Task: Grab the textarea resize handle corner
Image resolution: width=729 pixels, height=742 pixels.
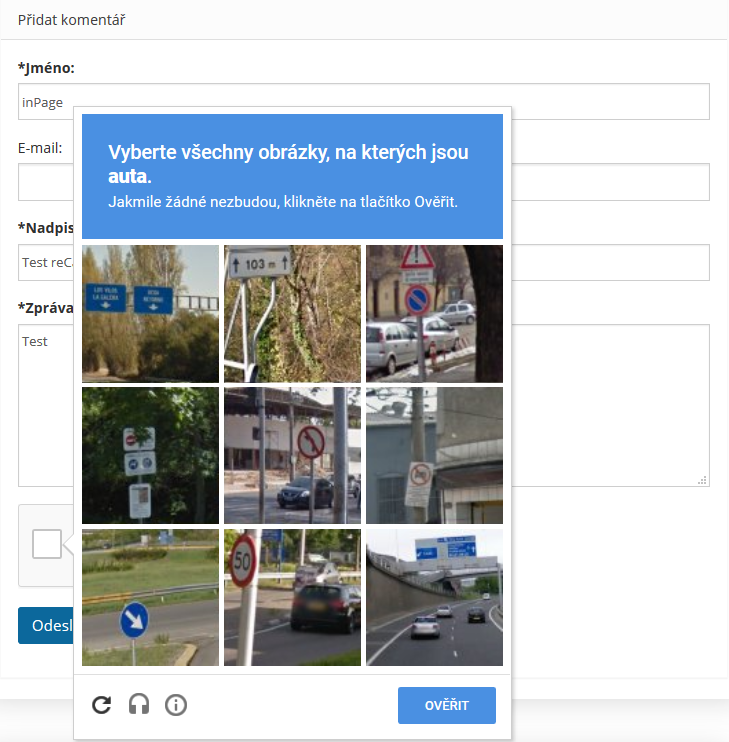Action: [x=702, y=480]
